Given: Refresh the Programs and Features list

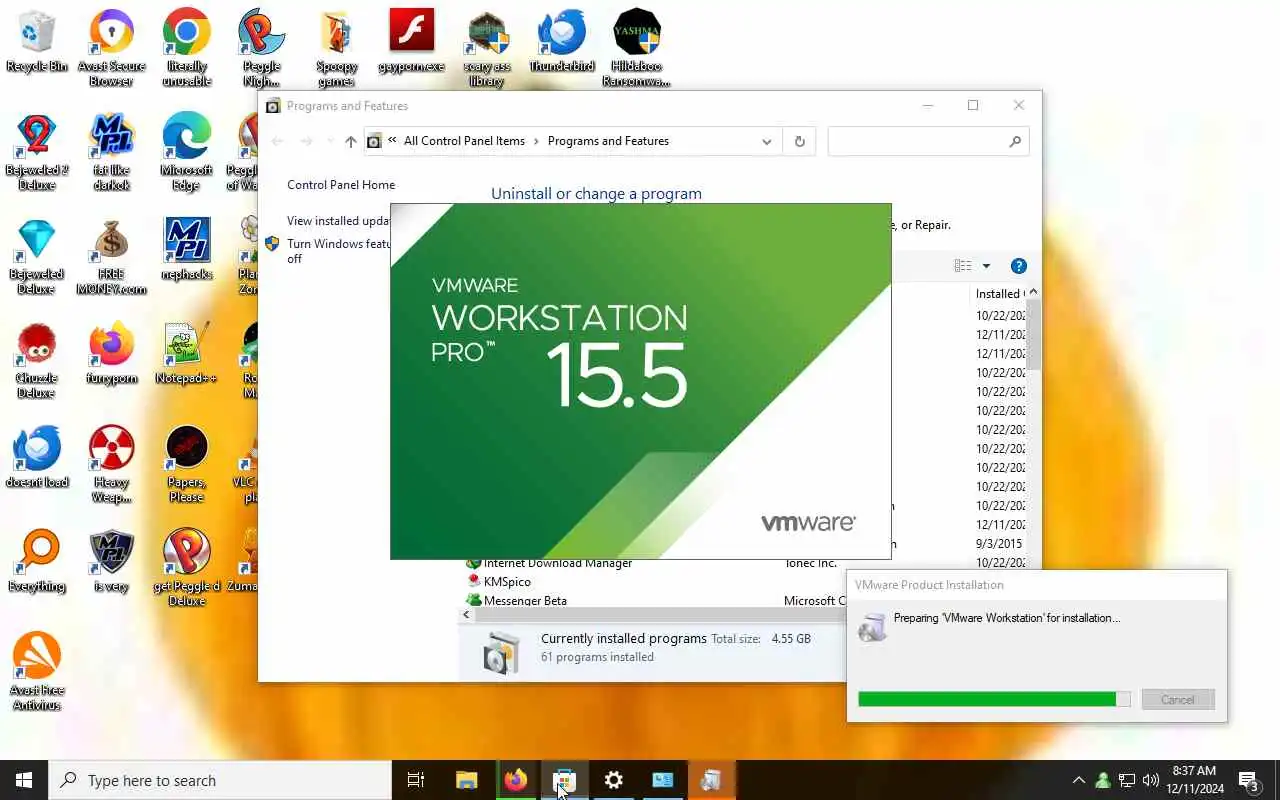Looking at the screenshot, I should coord(799,141).
